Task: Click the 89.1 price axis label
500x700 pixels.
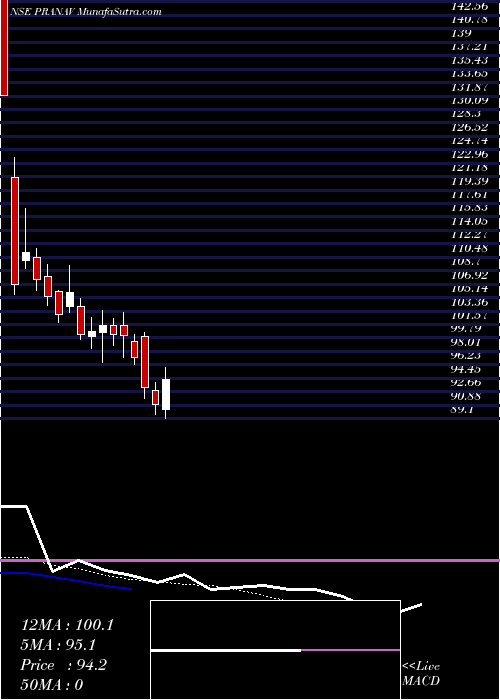Action: (x=462, y=411)
